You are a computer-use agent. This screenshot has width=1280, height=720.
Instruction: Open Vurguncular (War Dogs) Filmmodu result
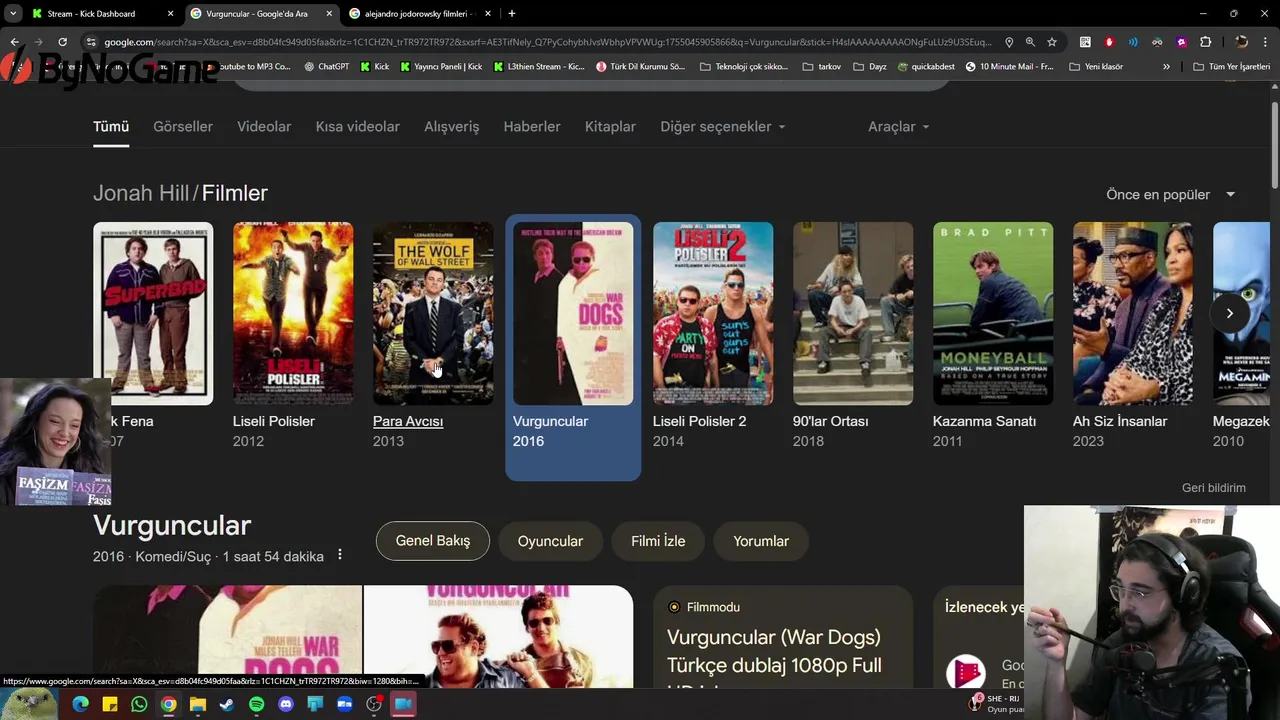(774, 651)
